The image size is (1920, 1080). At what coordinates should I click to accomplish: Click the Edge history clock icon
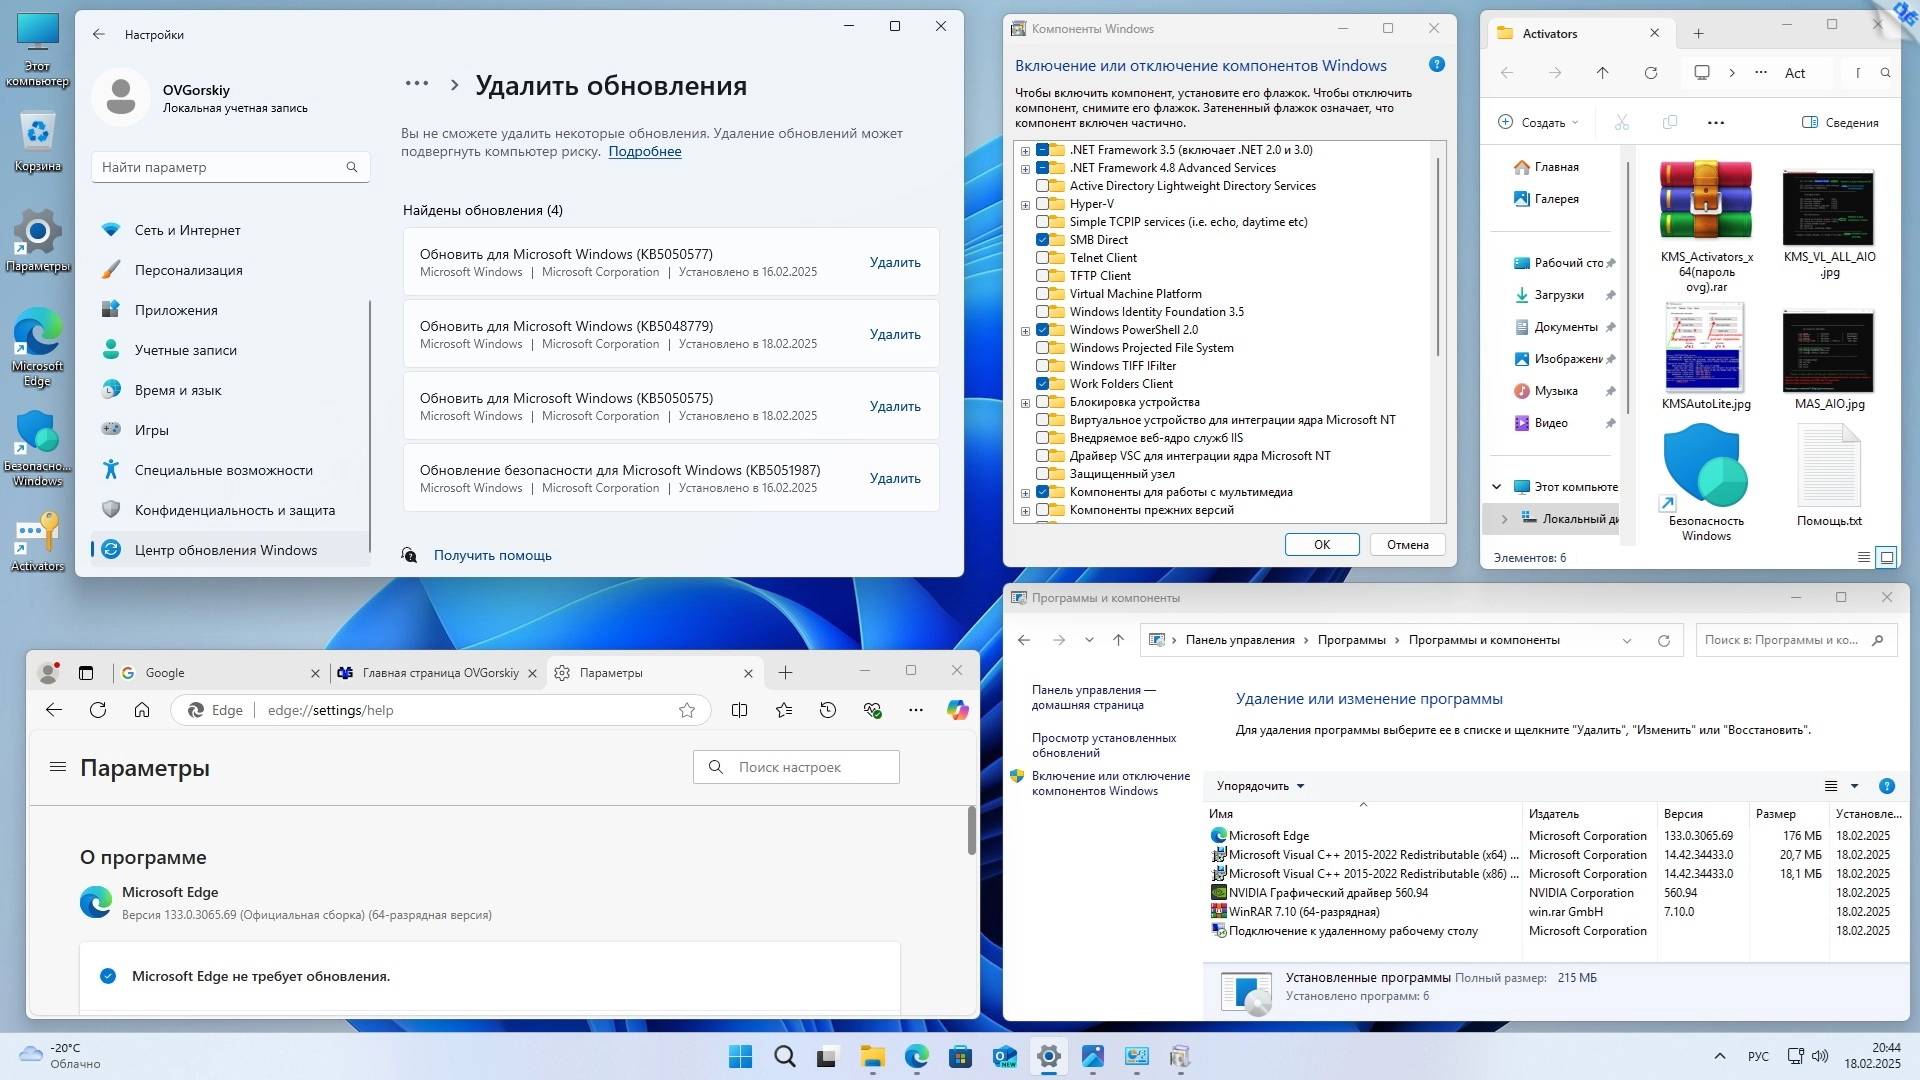pos(828,710)
